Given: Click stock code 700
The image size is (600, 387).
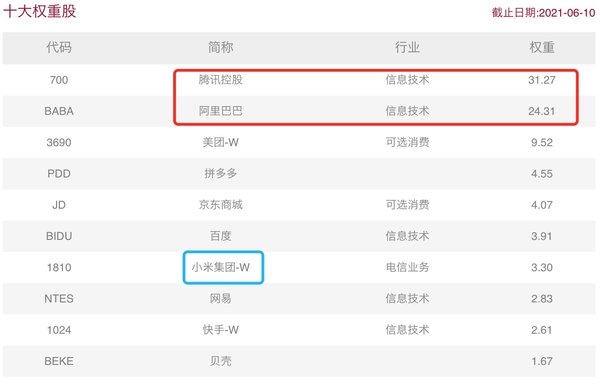Looking at the screenshot, I should pyautogui.click(x=59, y=80).
